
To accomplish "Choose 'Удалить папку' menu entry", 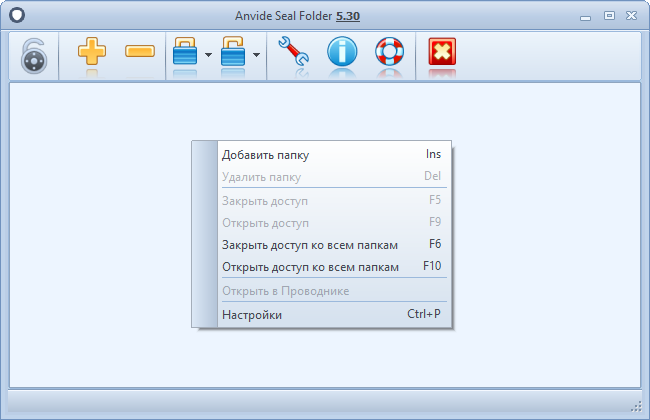I will [332, 177].
